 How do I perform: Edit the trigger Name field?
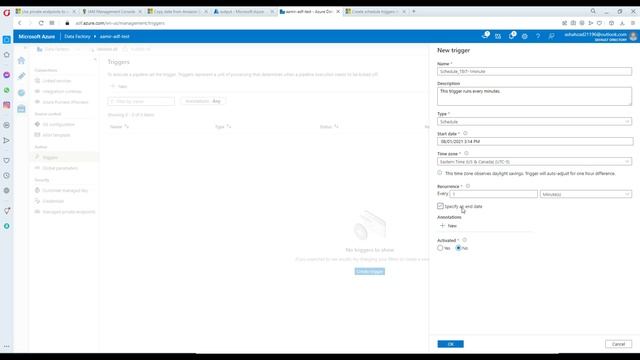pyautogui.click(x=534, y=71)
